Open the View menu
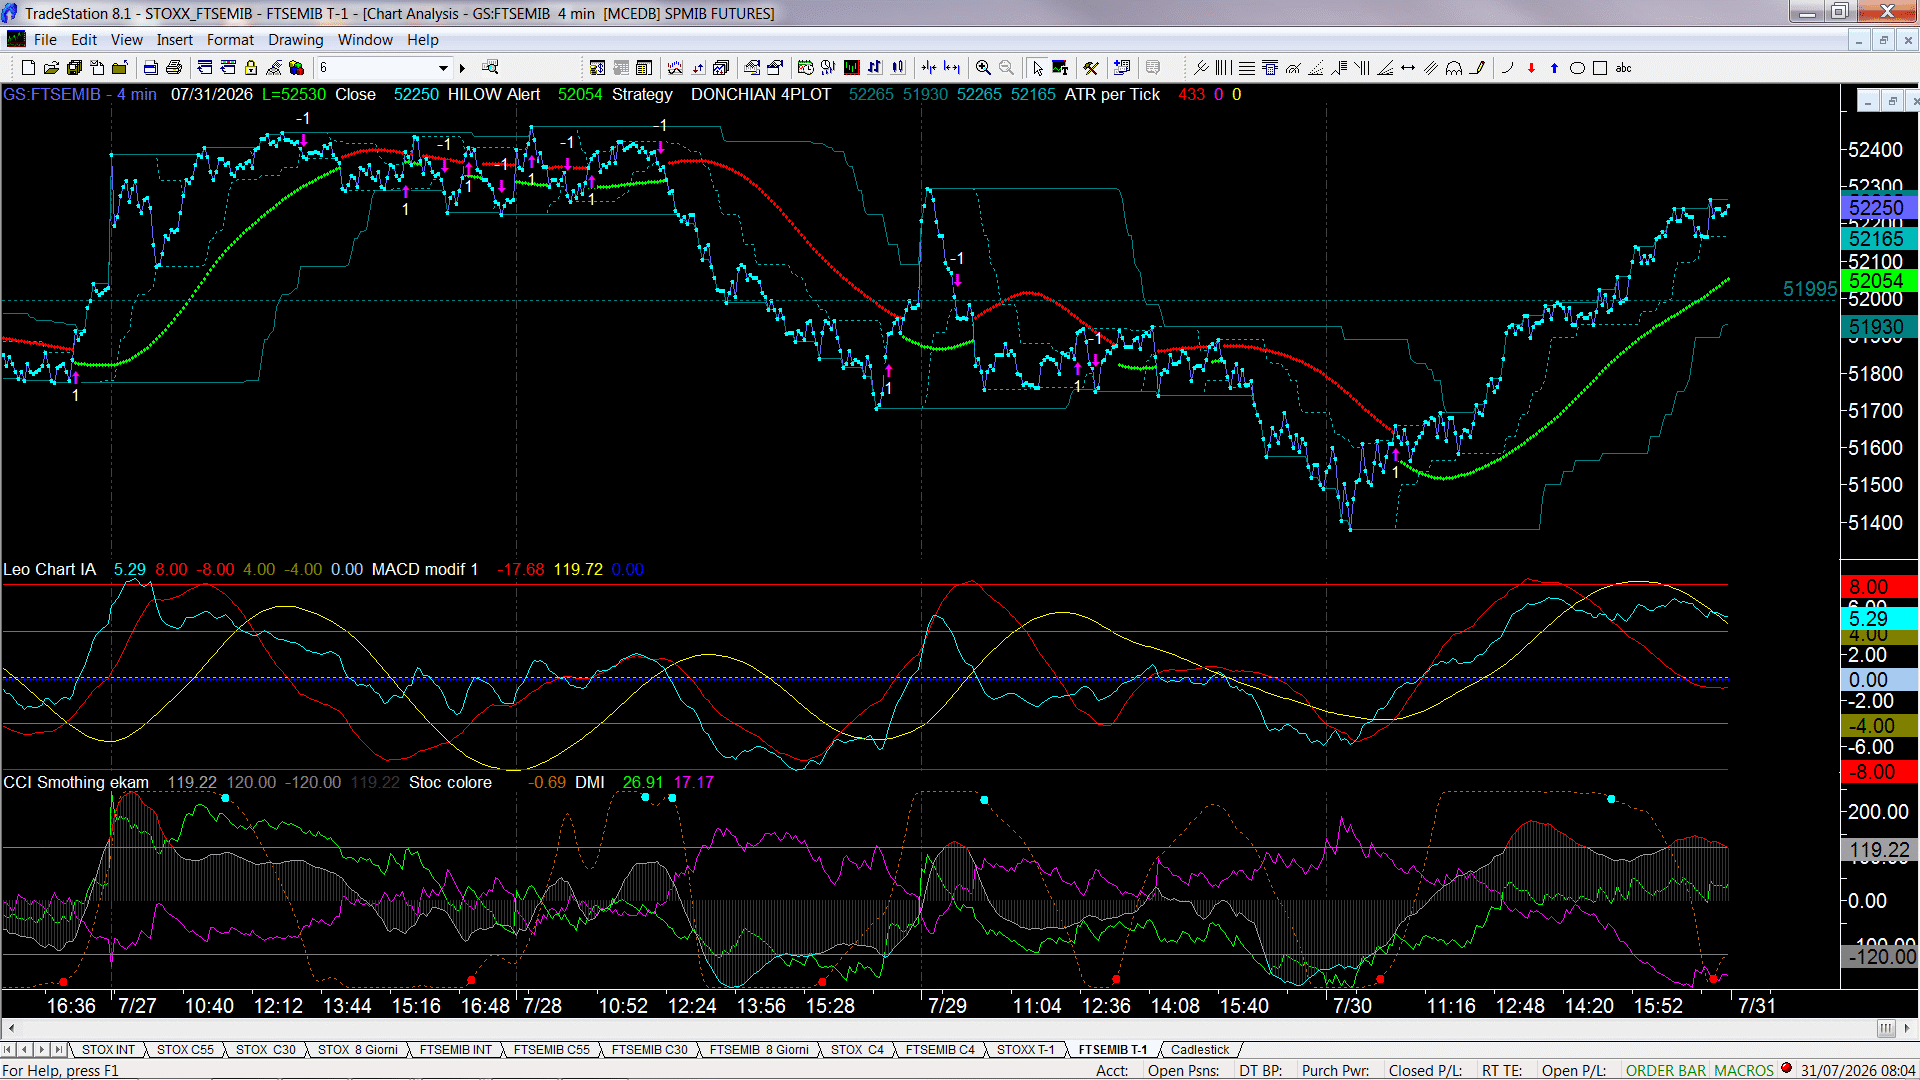 (126, 40)
